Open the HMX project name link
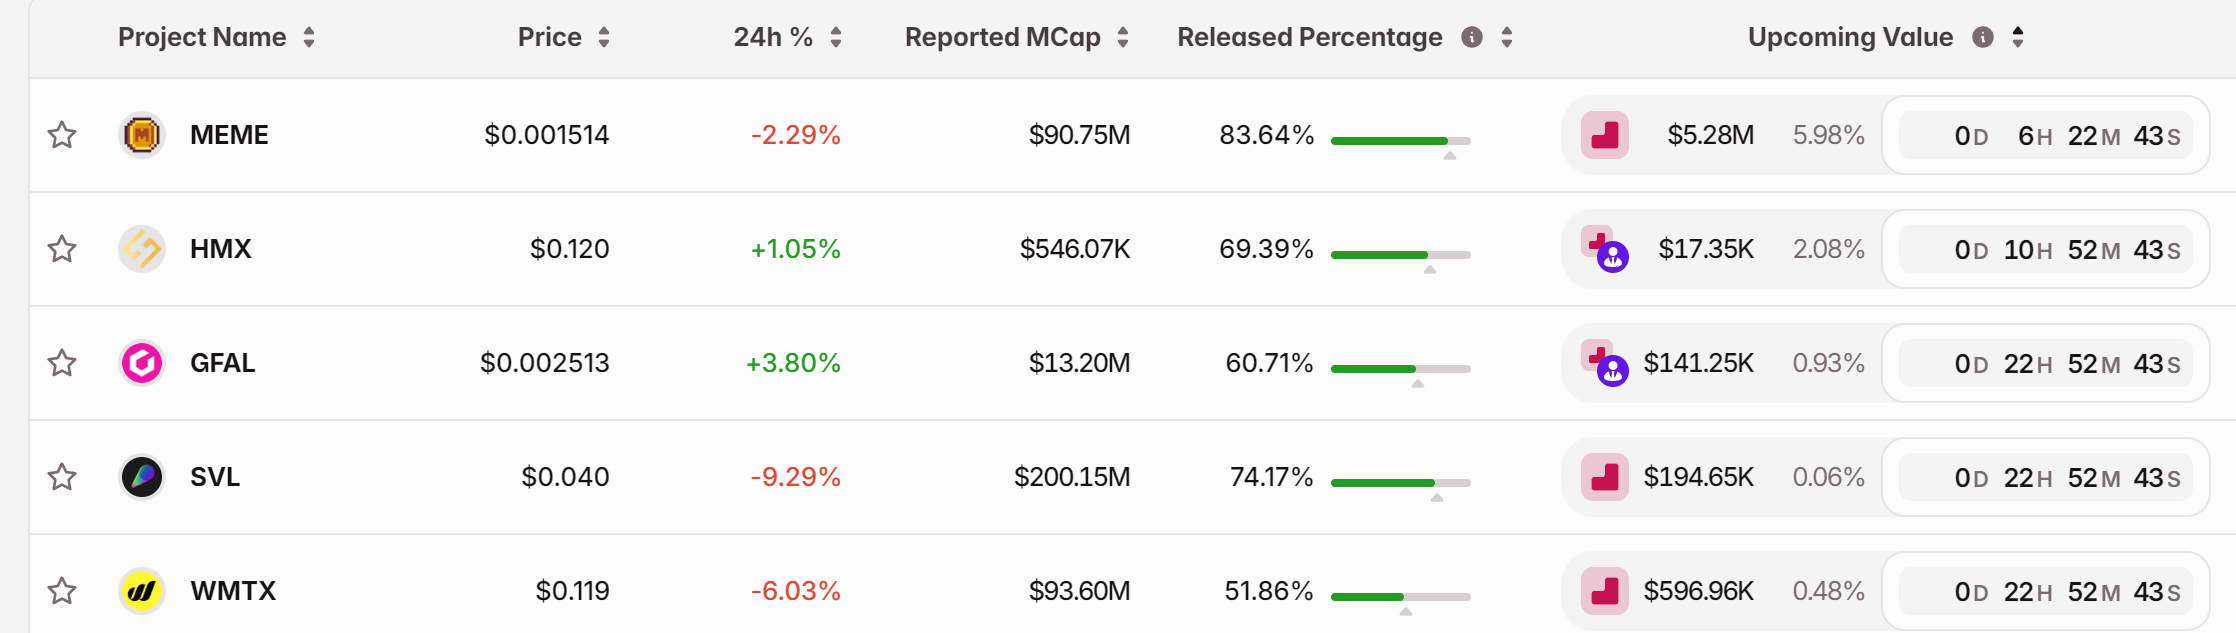 point(221,249)
